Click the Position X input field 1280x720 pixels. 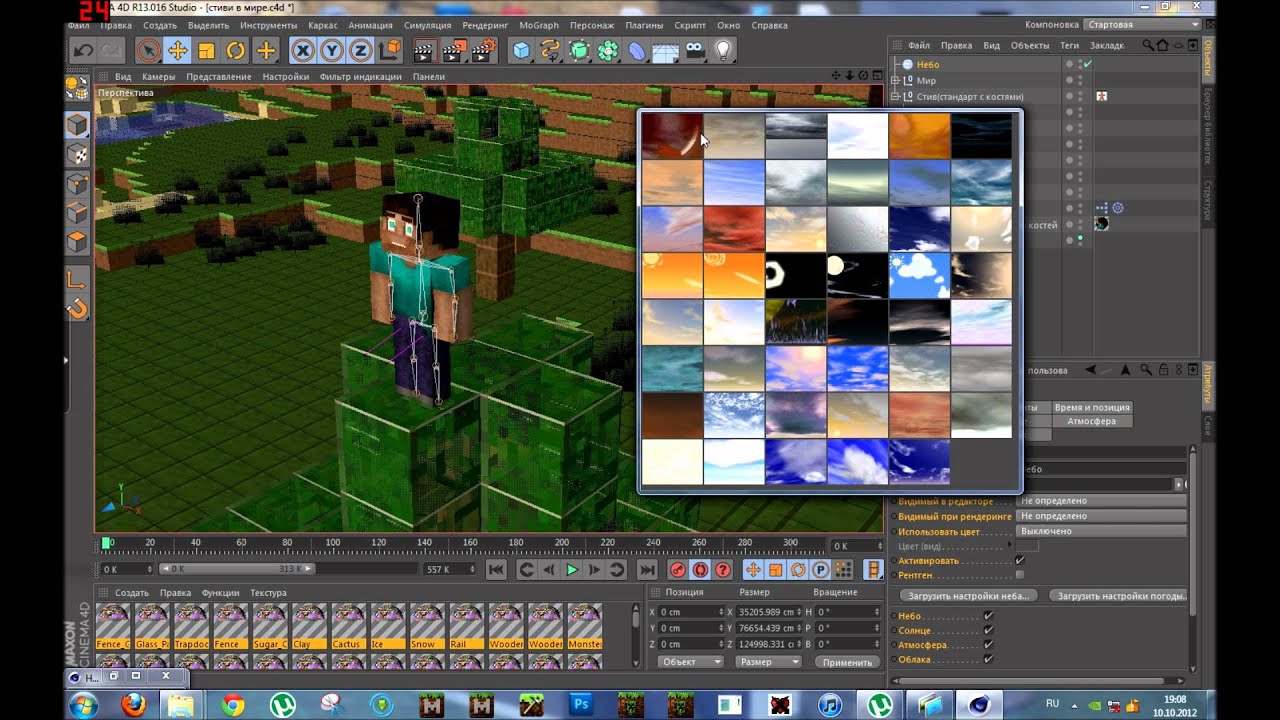(x=690, y=612)
